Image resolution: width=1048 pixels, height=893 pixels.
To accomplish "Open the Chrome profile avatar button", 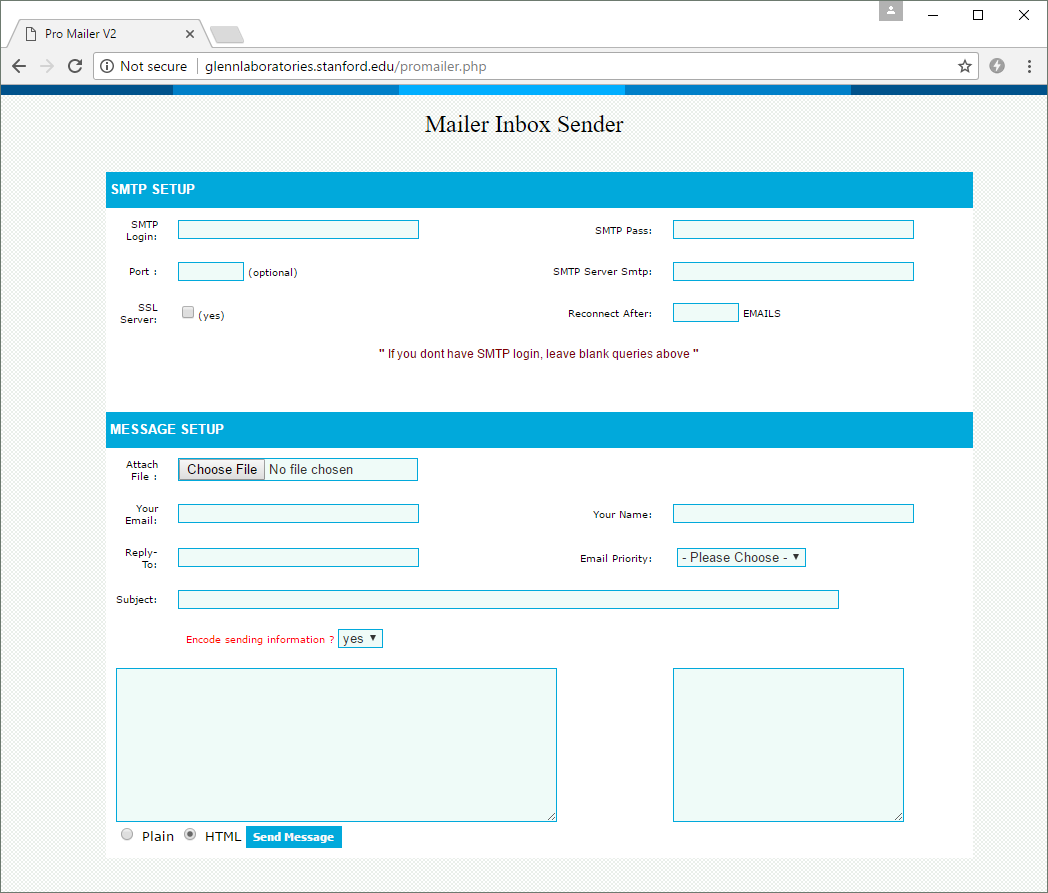I will click(x=891, y=11).
